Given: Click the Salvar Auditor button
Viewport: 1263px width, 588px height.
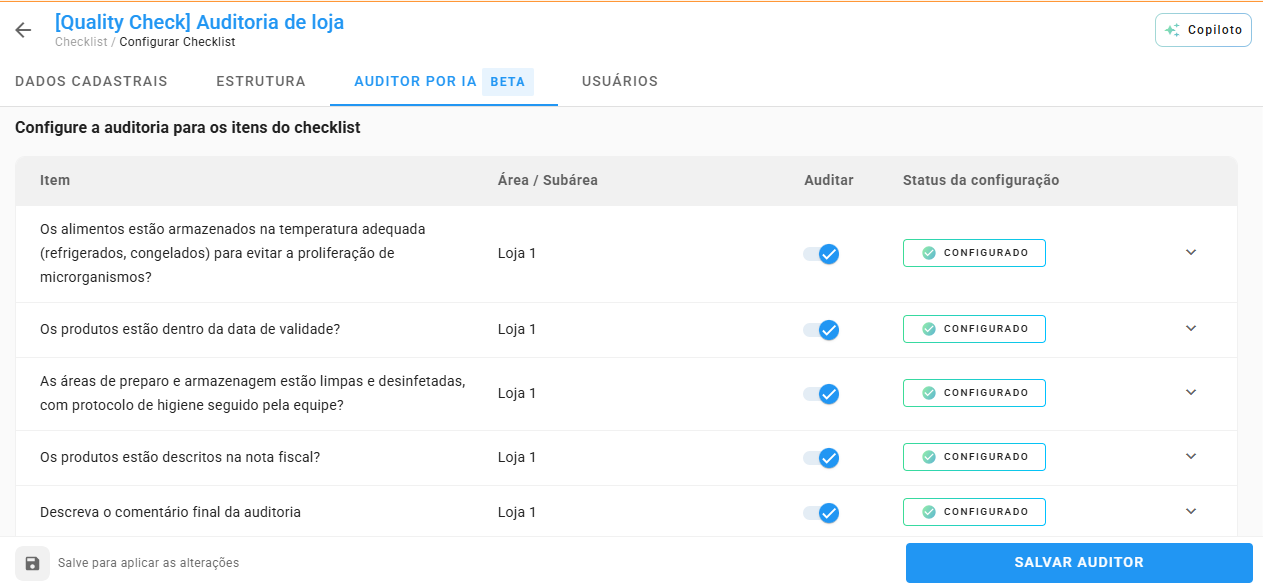Looking at the screenshot, I should coord(1079,563).
